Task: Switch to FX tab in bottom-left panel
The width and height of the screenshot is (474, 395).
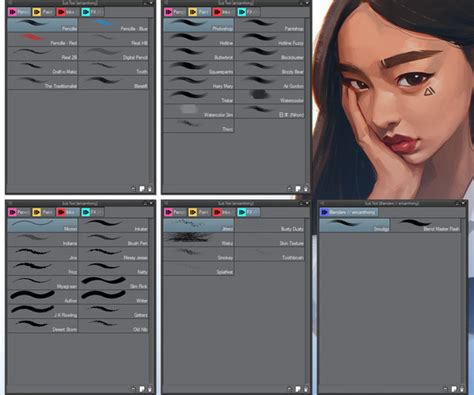Action: coord(92,212)
